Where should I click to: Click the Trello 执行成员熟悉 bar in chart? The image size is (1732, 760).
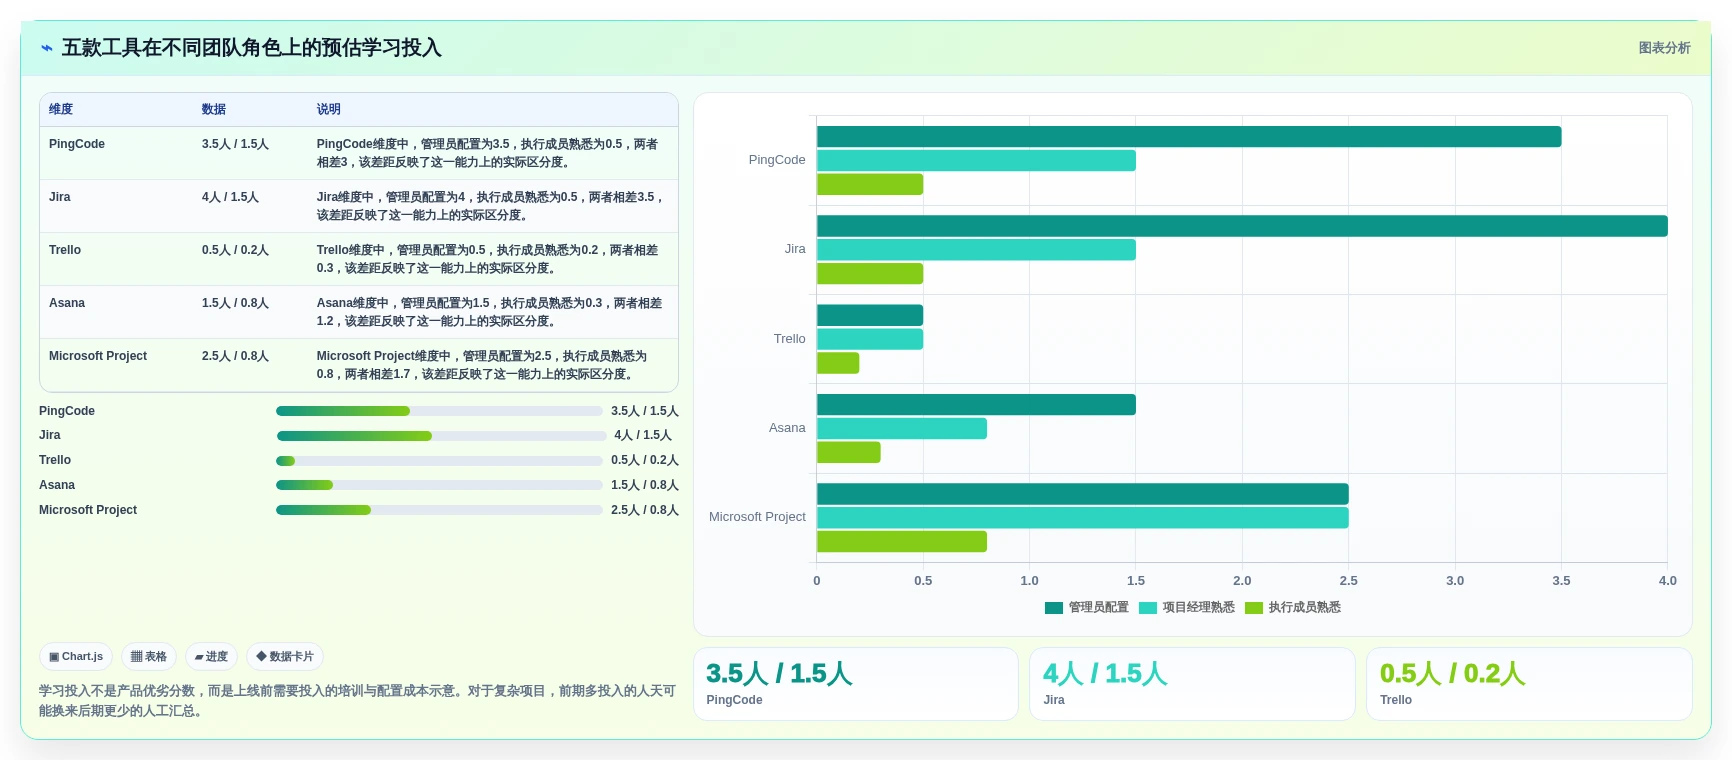tap(838, 363)
